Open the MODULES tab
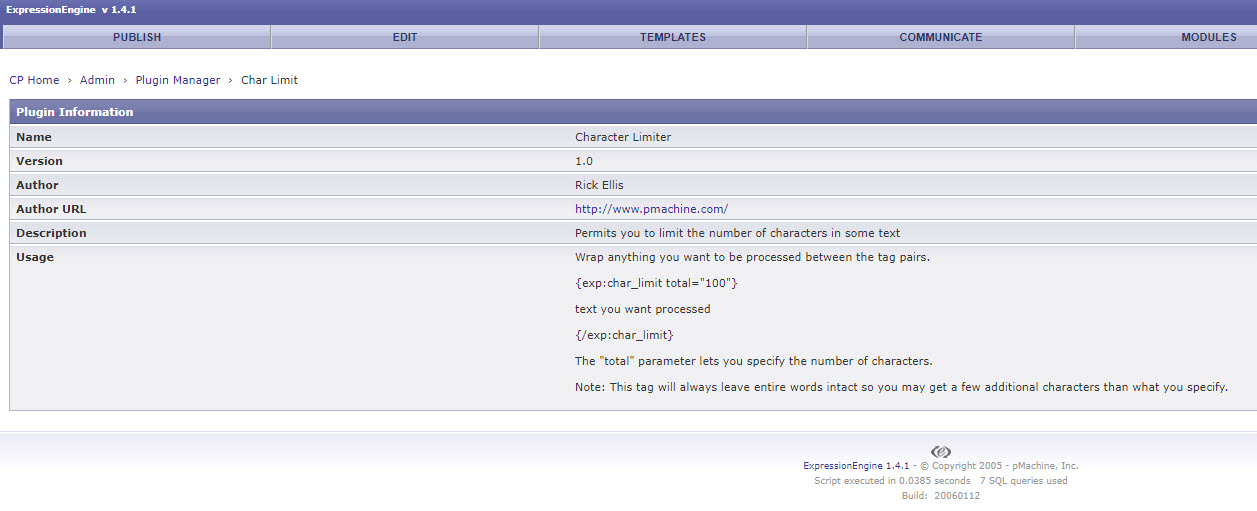The height and width of the screenshot is (511, 1257). point(1208,37)
